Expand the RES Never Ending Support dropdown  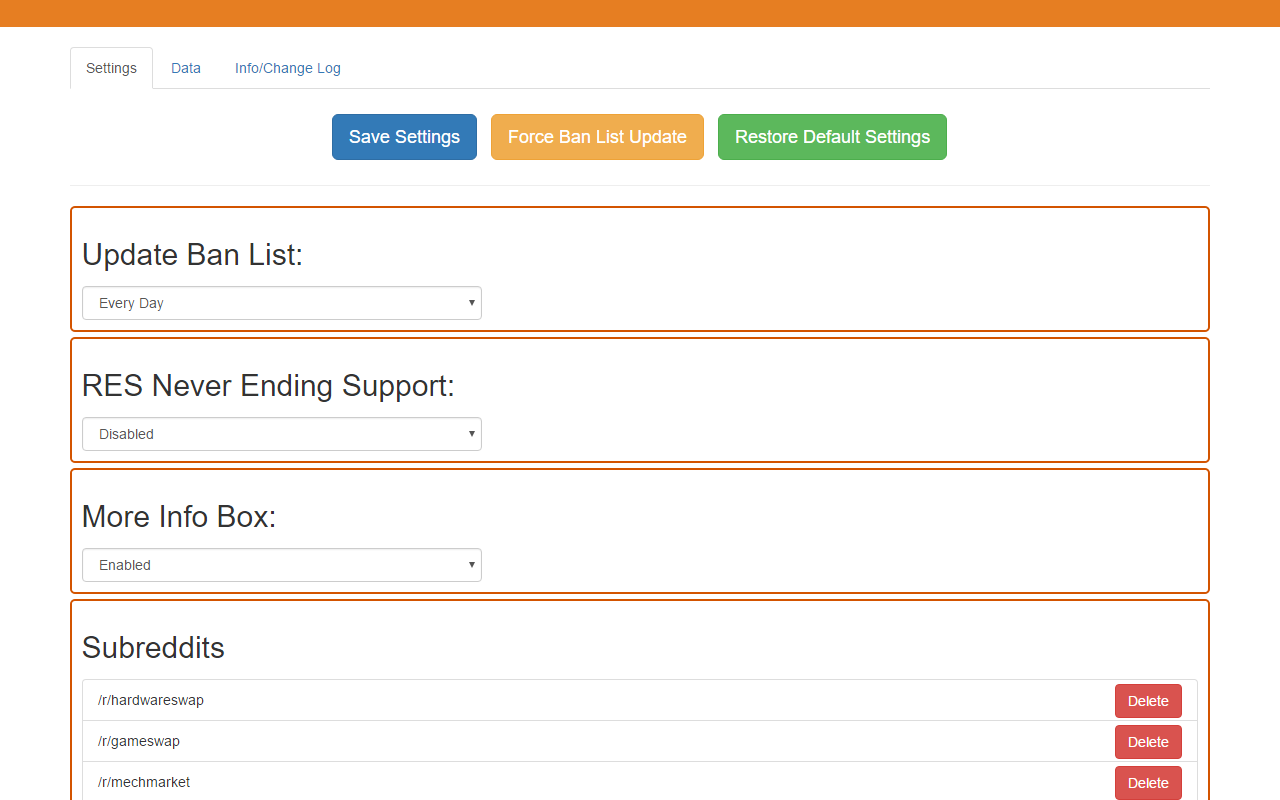point(282,434)
